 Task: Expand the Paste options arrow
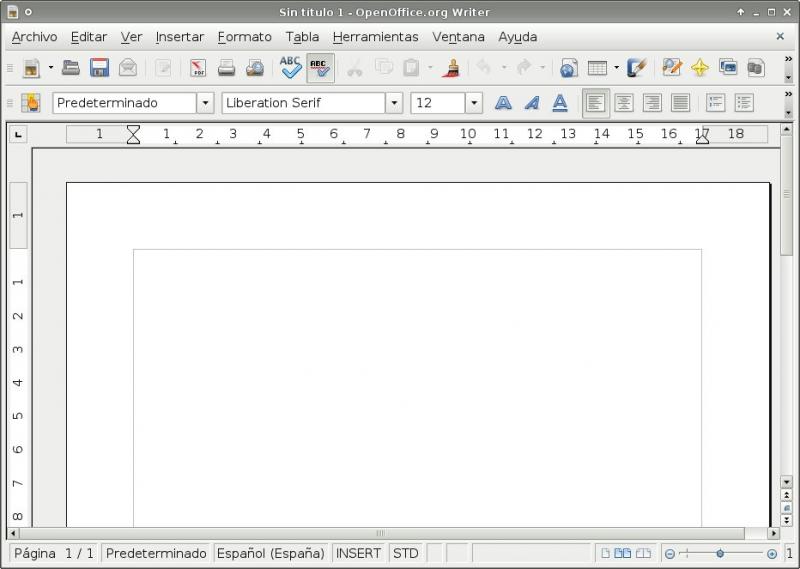[430, 67]
